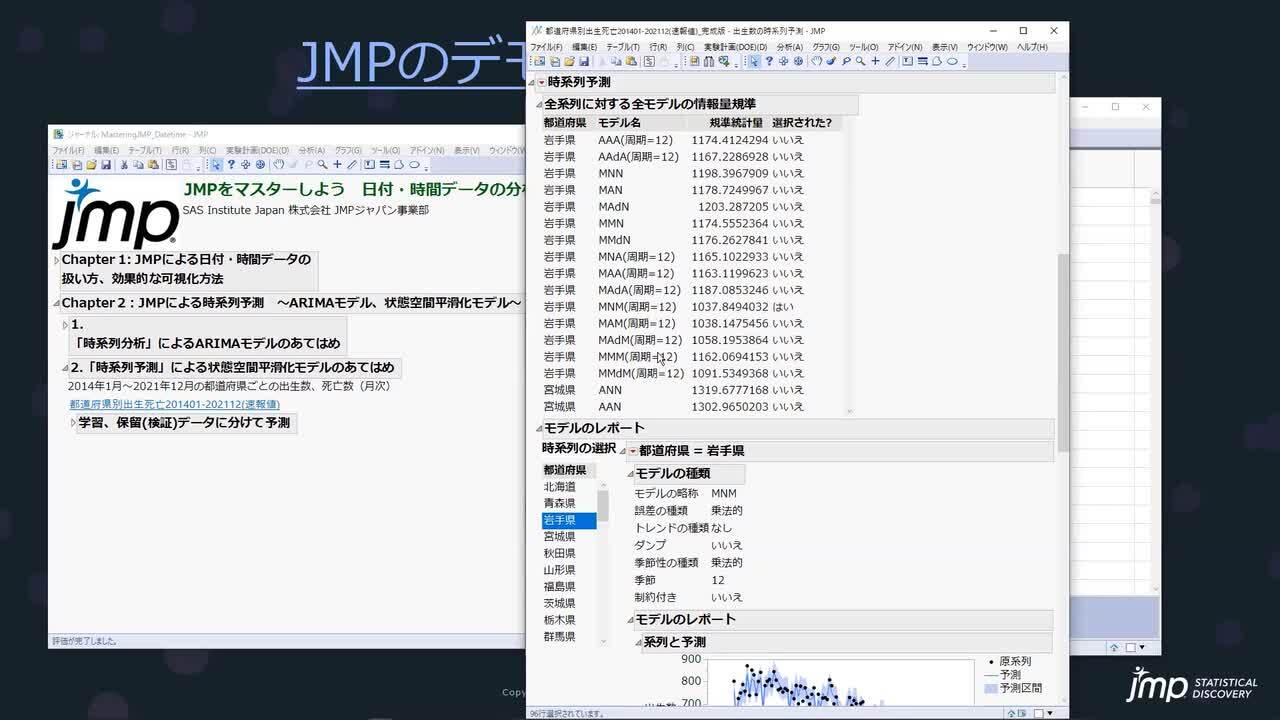
Task: Select 福島県 in the series list
Action: 560,587
